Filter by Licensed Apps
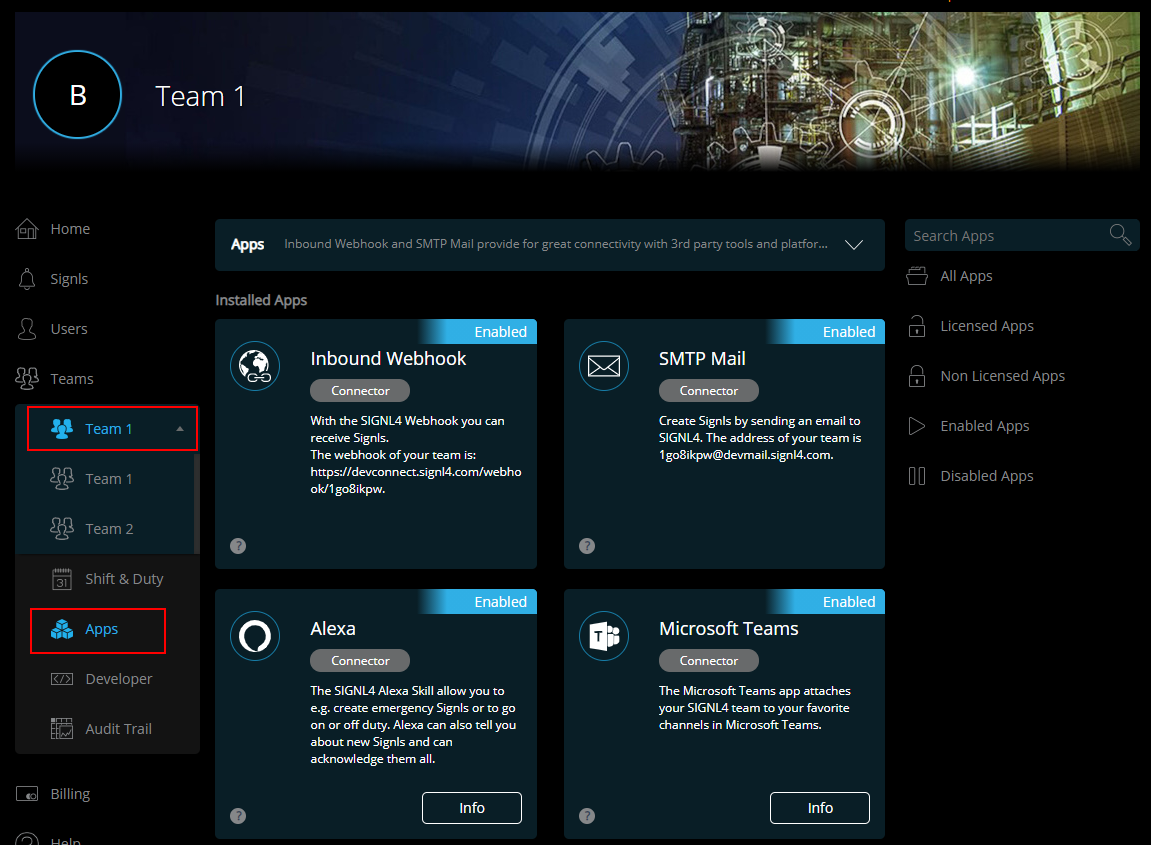This screenshot has height=845, width=1151. point(987,326)
